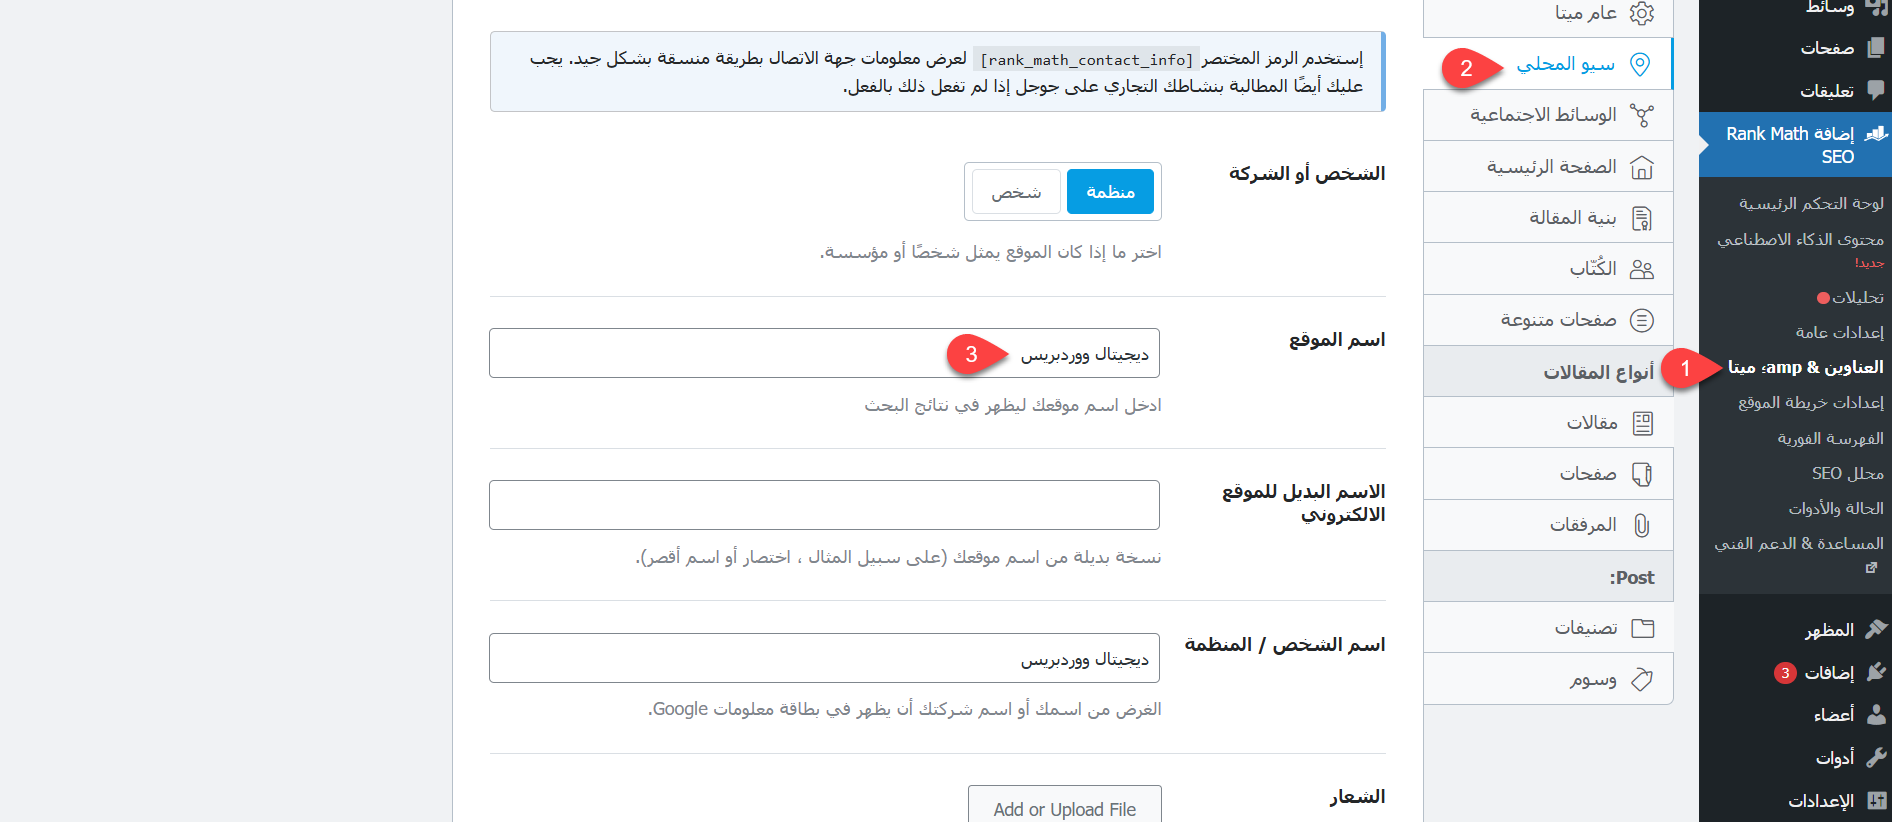Viewport: 1892px width, 822px height.
Task: Focus the اسم الموقع input field
Action: pyautogui.click(x=824, y=353)
